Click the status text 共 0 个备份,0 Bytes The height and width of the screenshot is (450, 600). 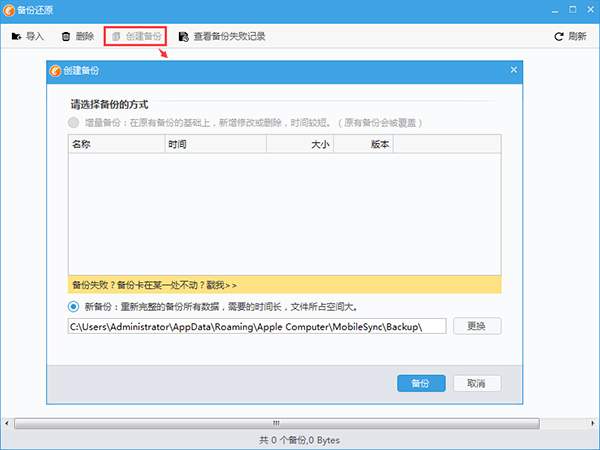[x=300, y=440]
